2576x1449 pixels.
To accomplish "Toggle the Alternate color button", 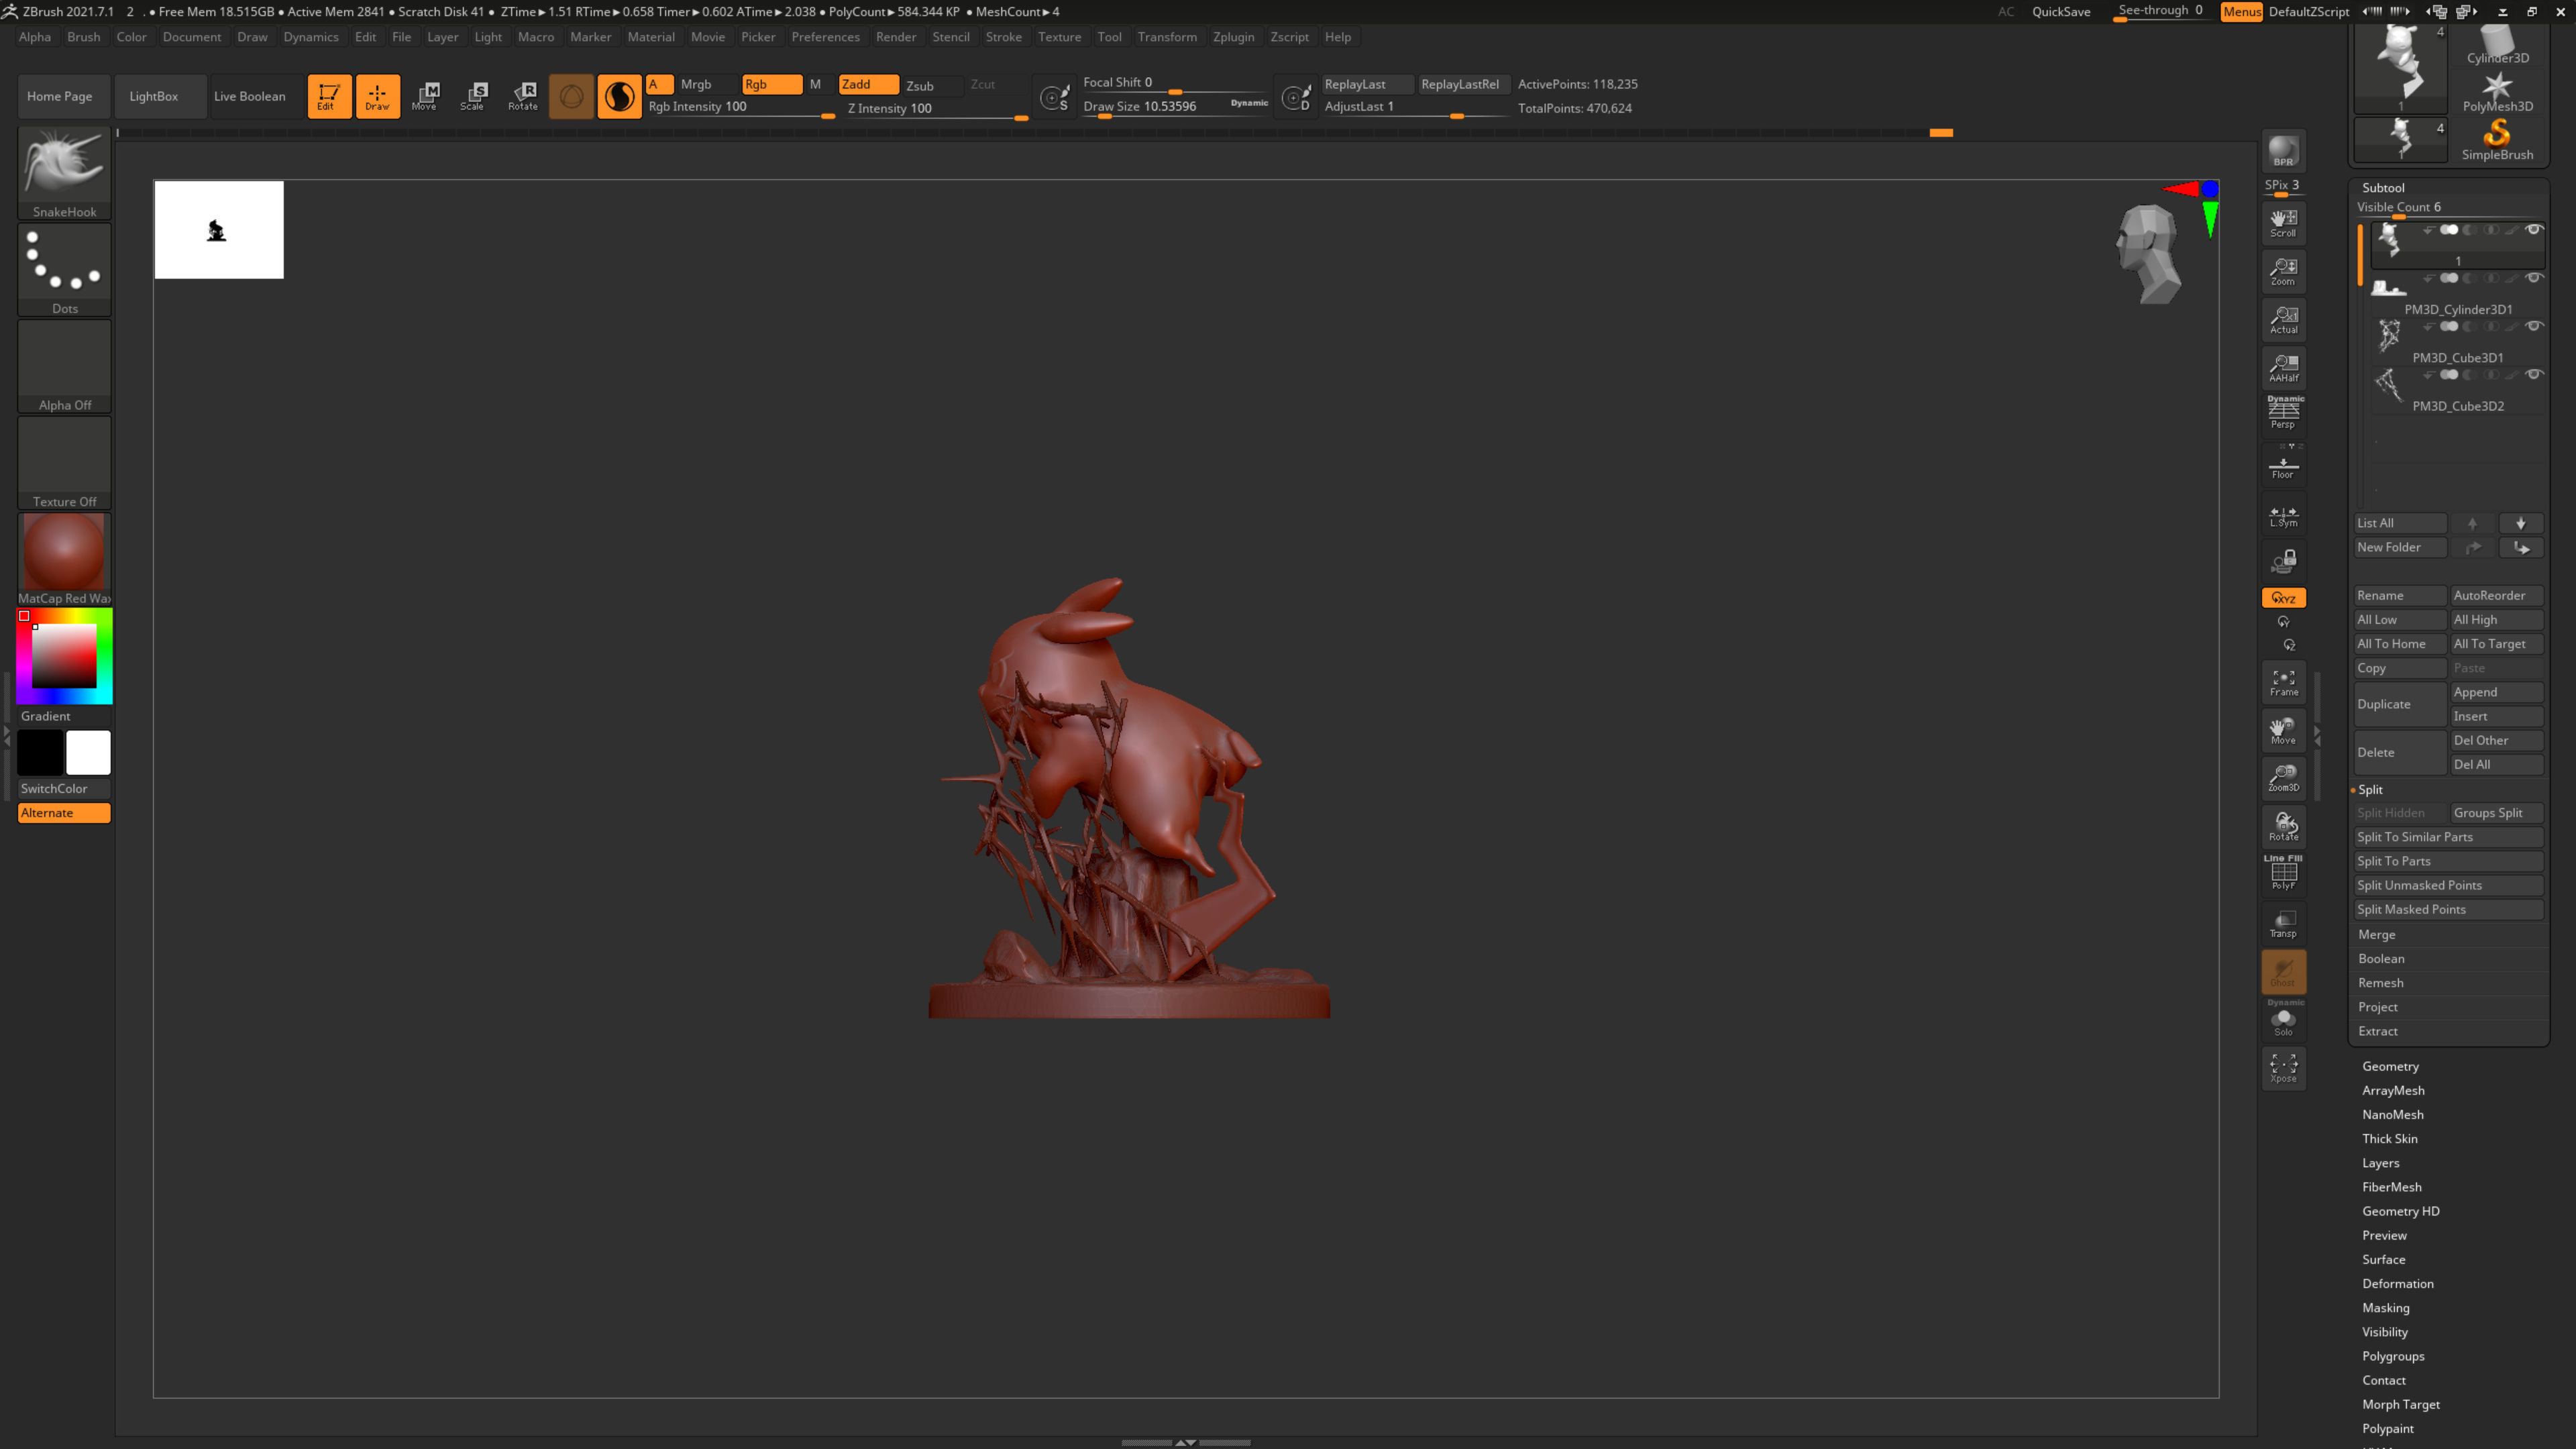I will click(x=64, y=813).
